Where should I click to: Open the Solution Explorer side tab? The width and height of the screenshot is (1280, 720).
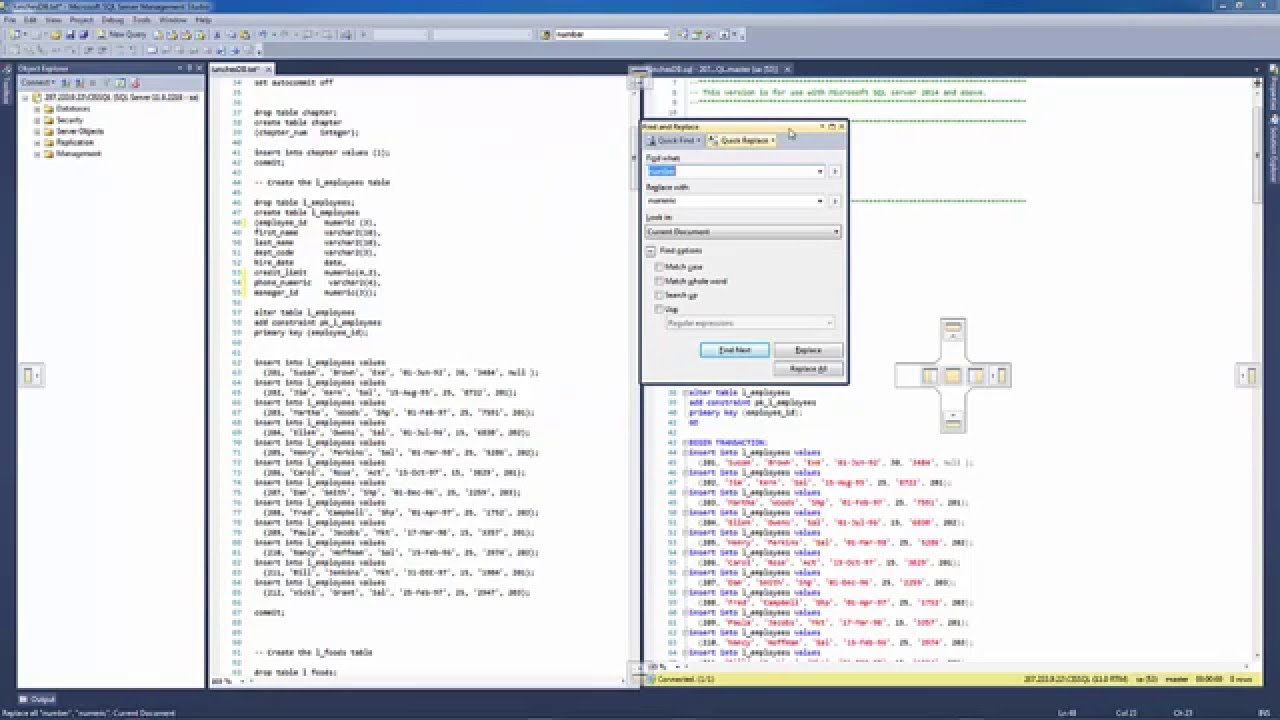(x=1274, y=148)
